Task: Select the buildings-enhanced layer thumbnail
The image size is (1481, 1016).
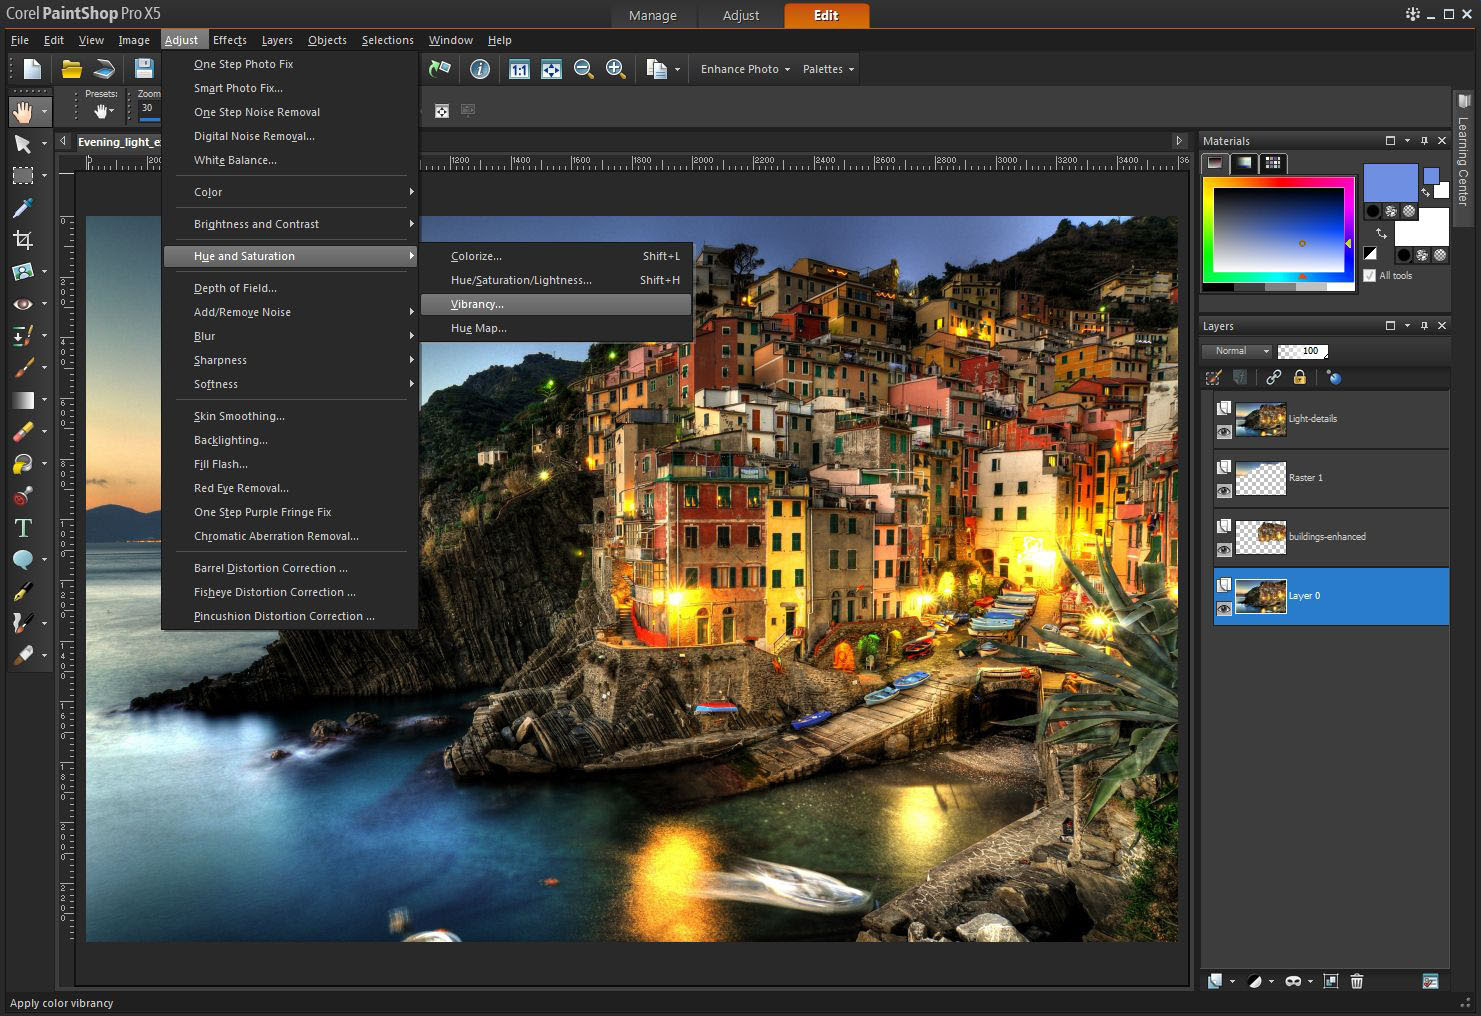Action: [x=1260, y=537]
